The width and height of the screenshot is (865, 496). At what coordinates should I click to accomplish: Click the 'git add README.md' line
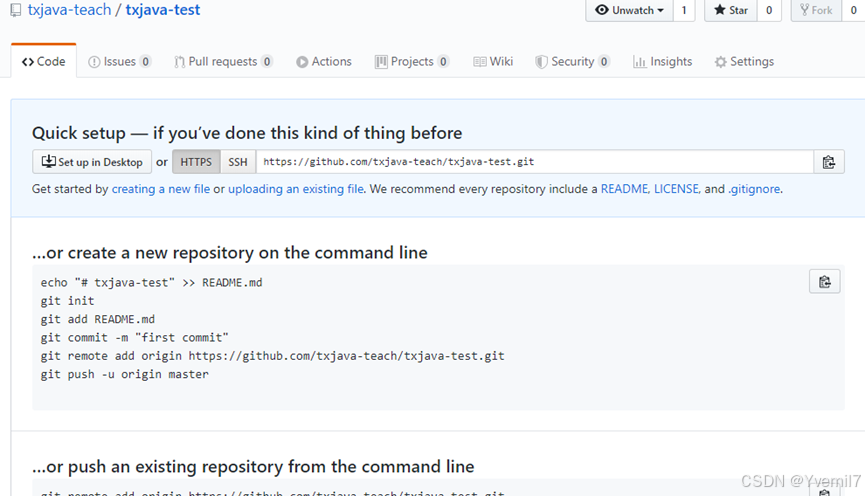pyautogui.click(x=98, y=319)
